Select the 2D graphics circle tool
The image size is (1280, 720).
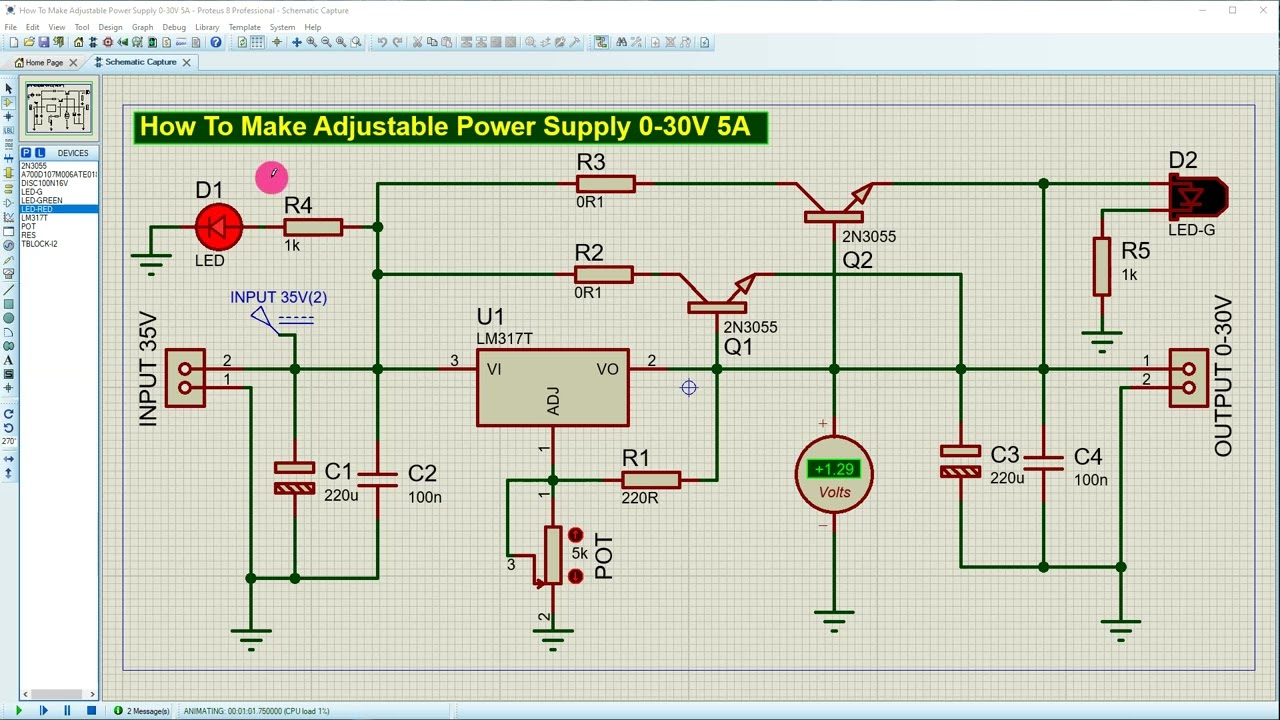coord(9,318)
